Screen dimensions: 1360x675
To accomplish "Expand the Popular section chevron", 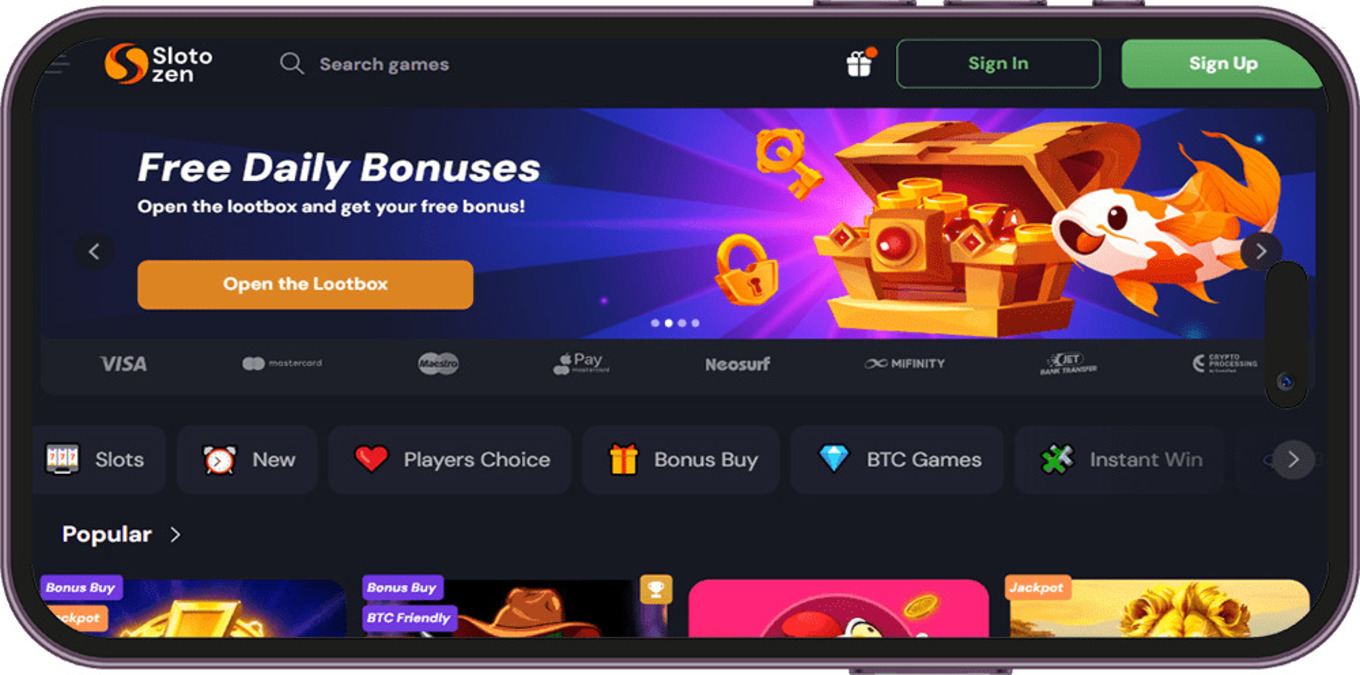I will tap(175, 535).
